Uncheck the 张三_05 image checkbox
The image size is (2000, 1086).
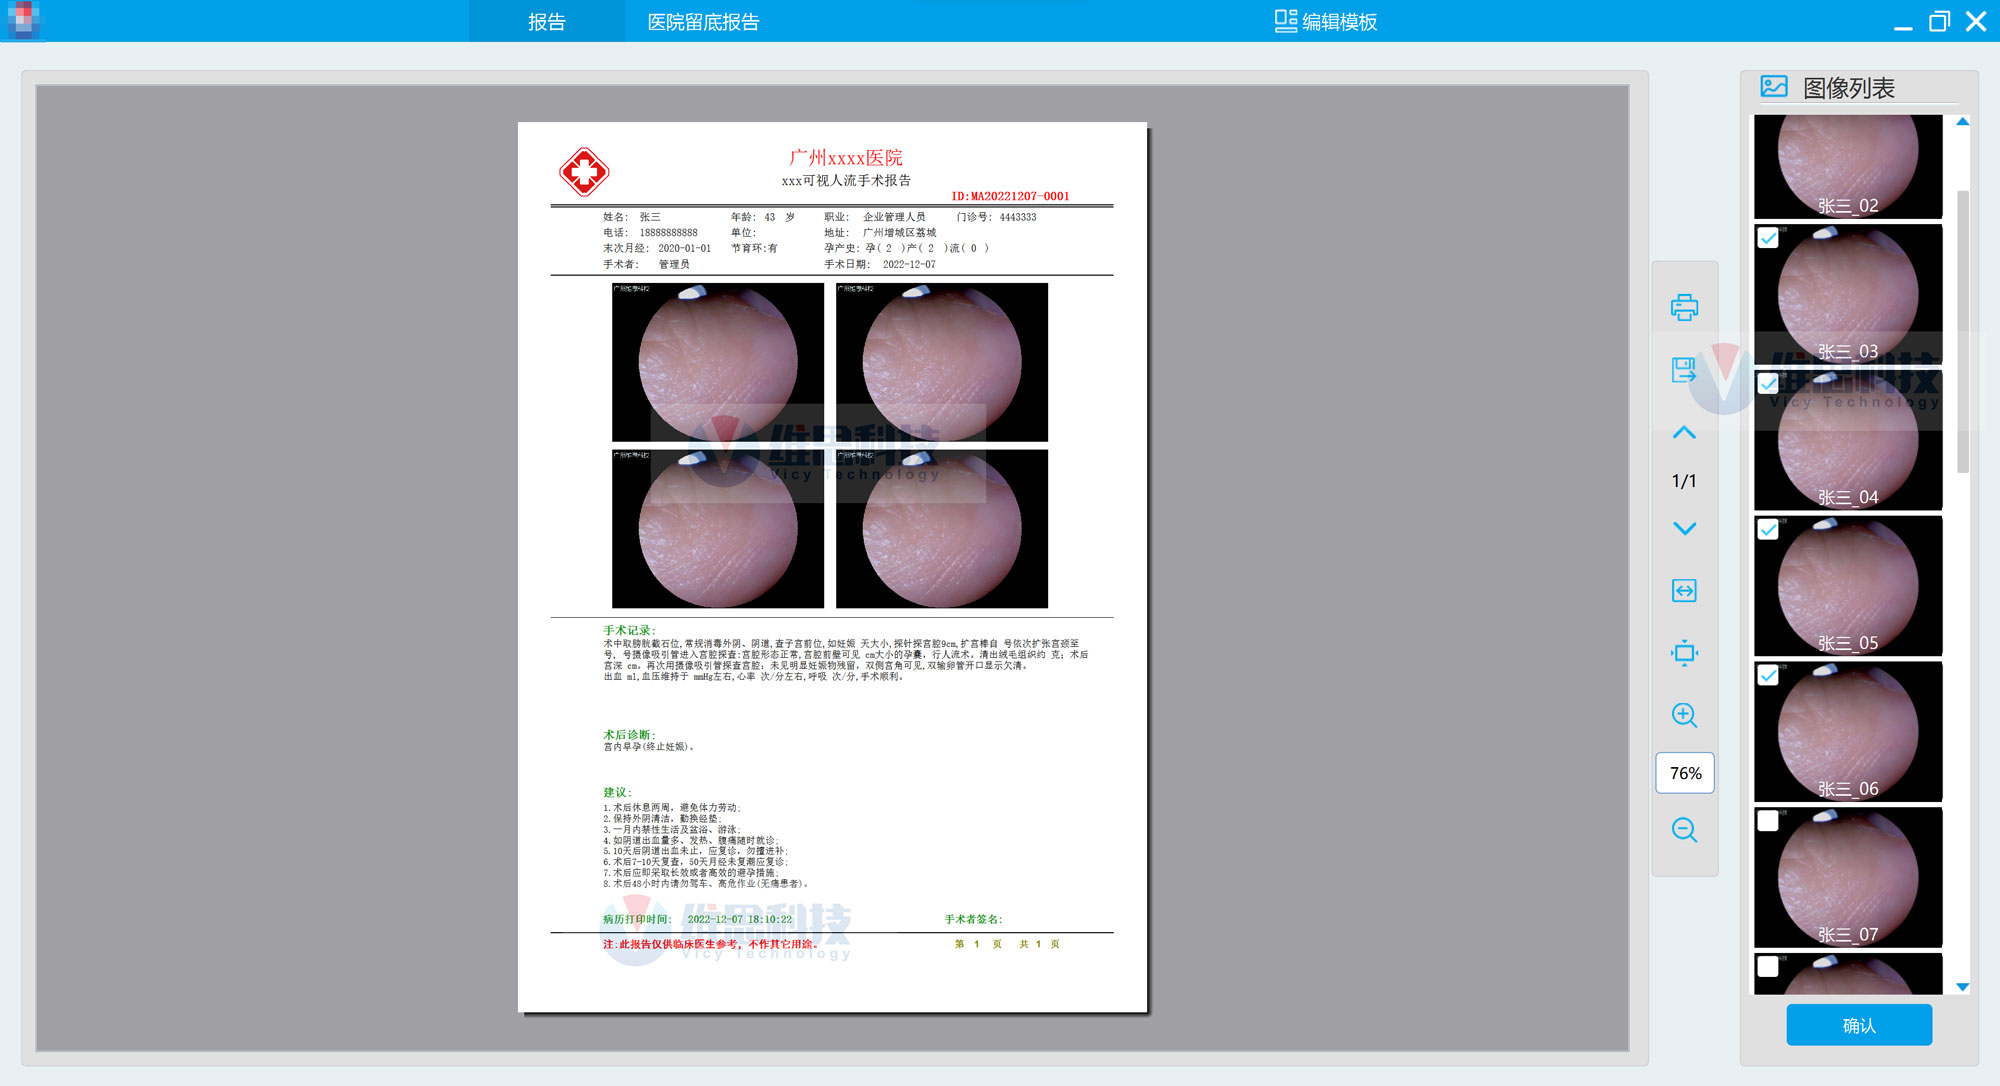(1768, 529)
